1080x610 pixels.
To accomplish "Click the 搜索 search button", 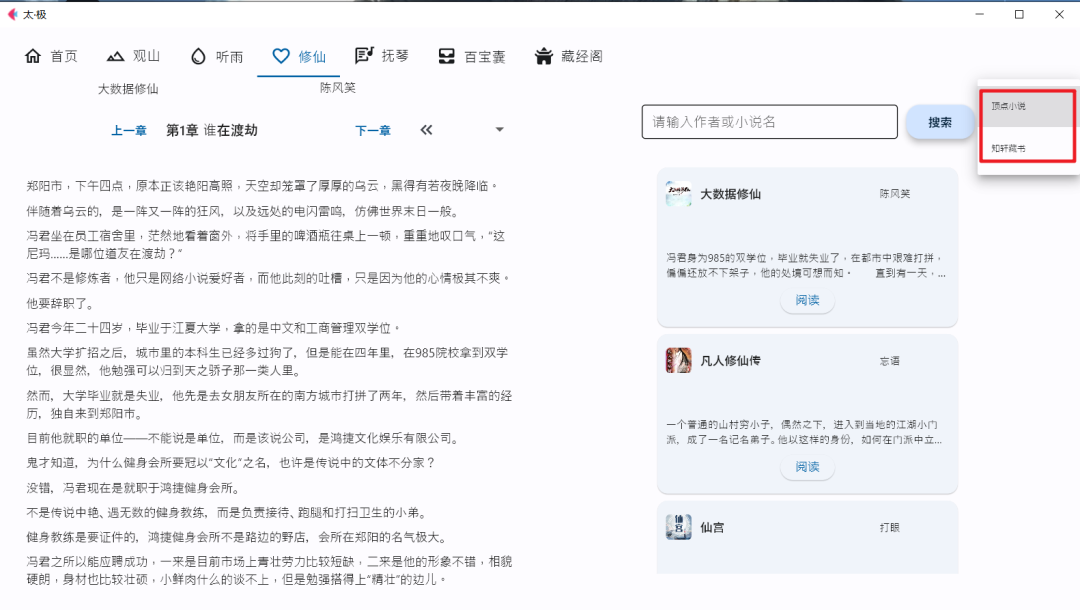I will [939, 123].
